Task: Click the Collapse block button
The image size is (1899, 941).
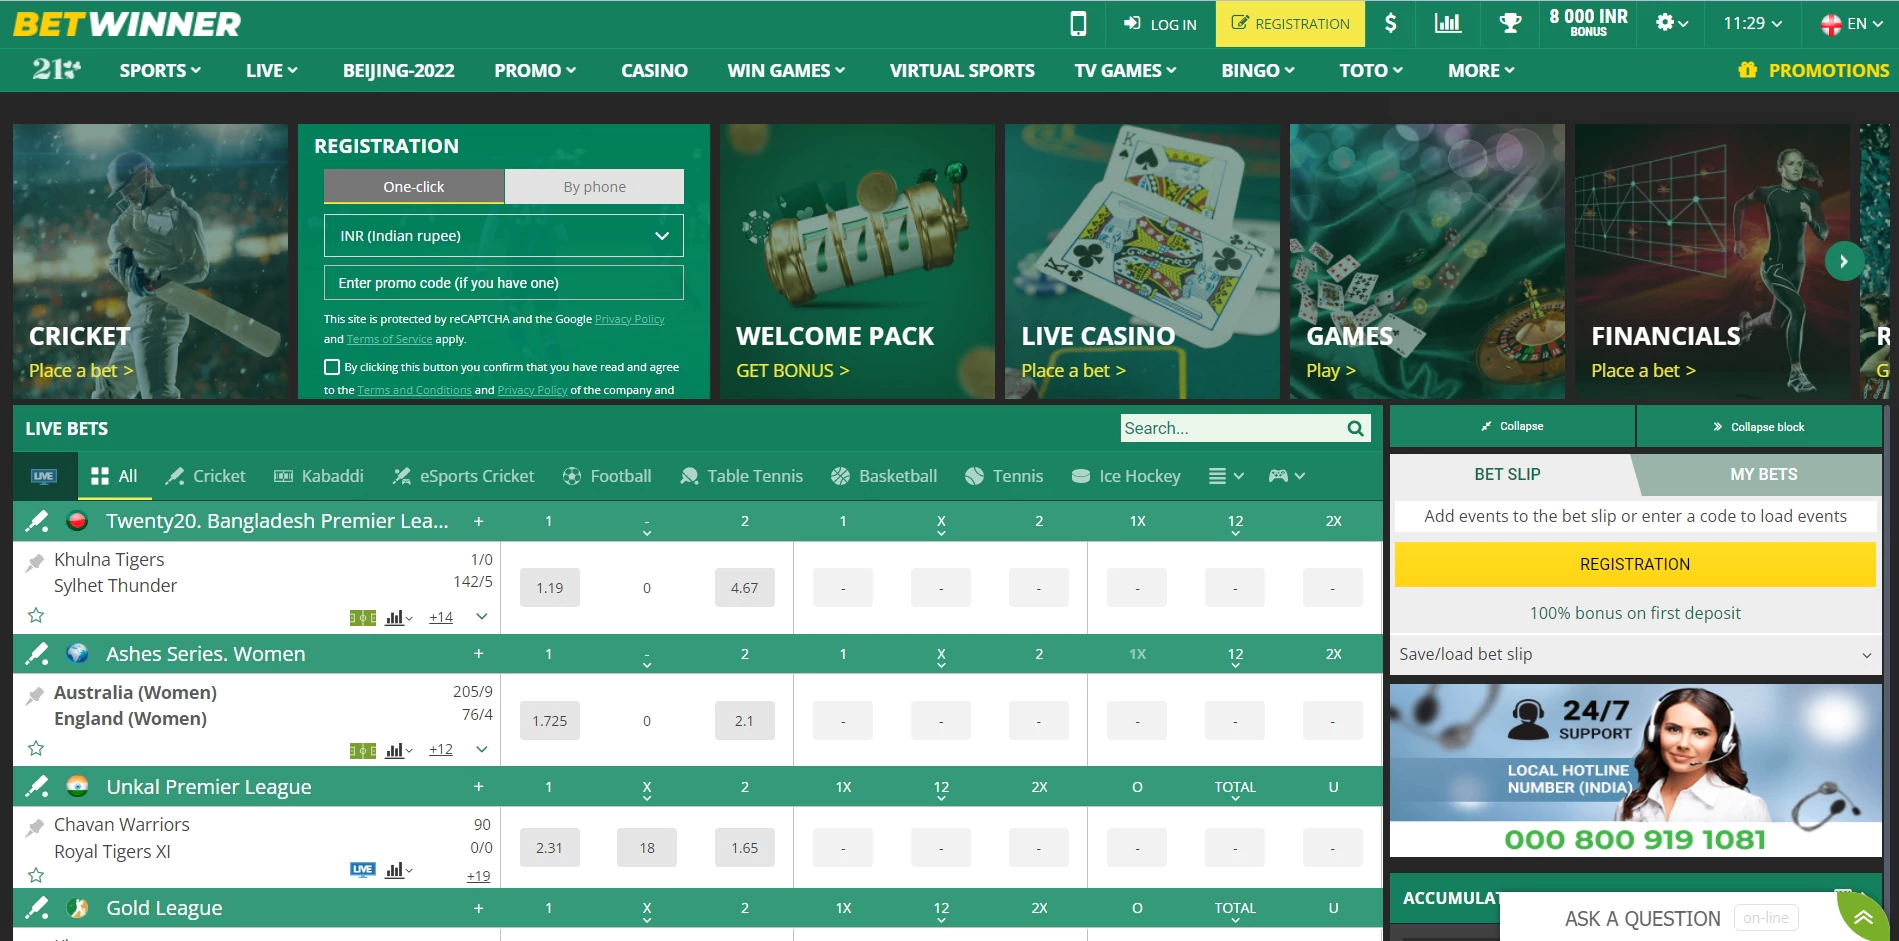Action: click(x=1759, y=426)
